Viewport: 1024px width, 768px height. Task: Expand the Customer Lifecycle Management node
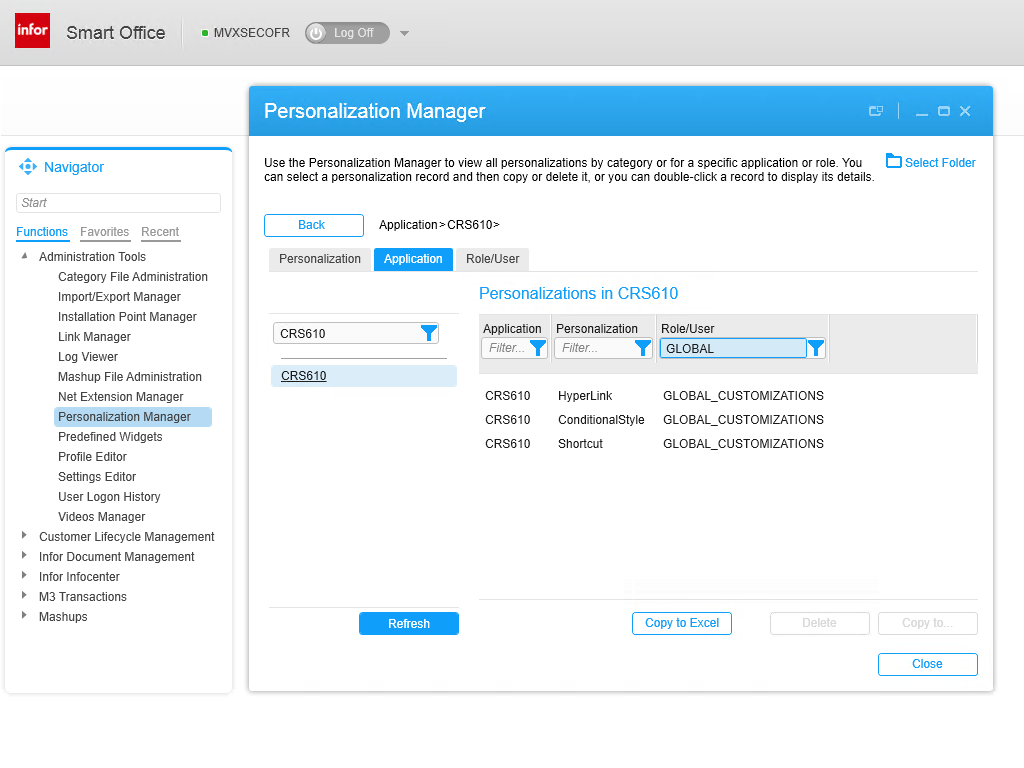(25, 536)
